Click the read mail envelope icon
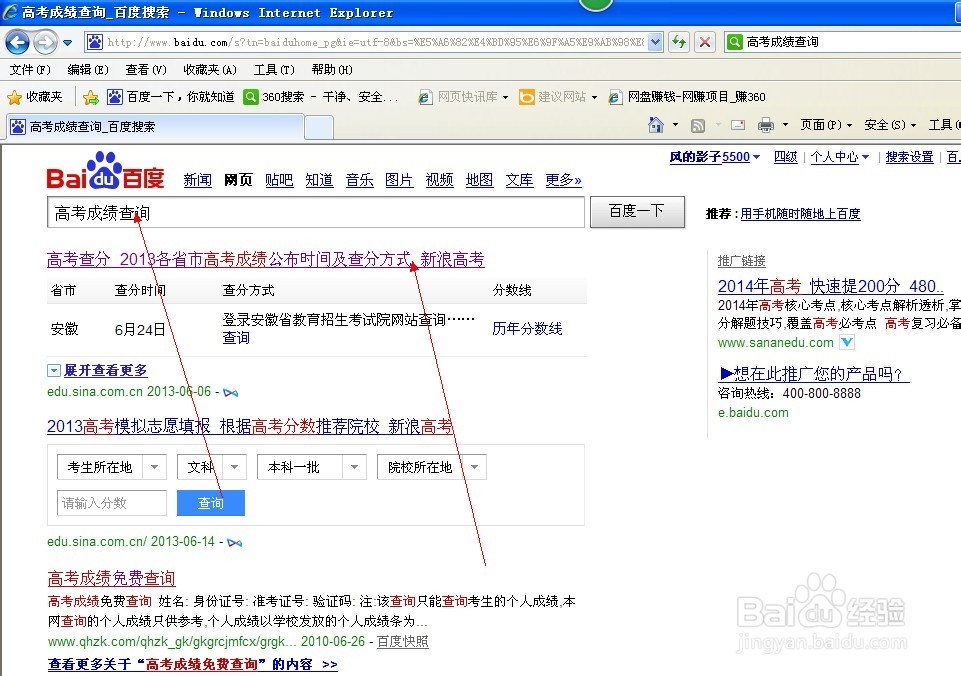 coord(738,125)
